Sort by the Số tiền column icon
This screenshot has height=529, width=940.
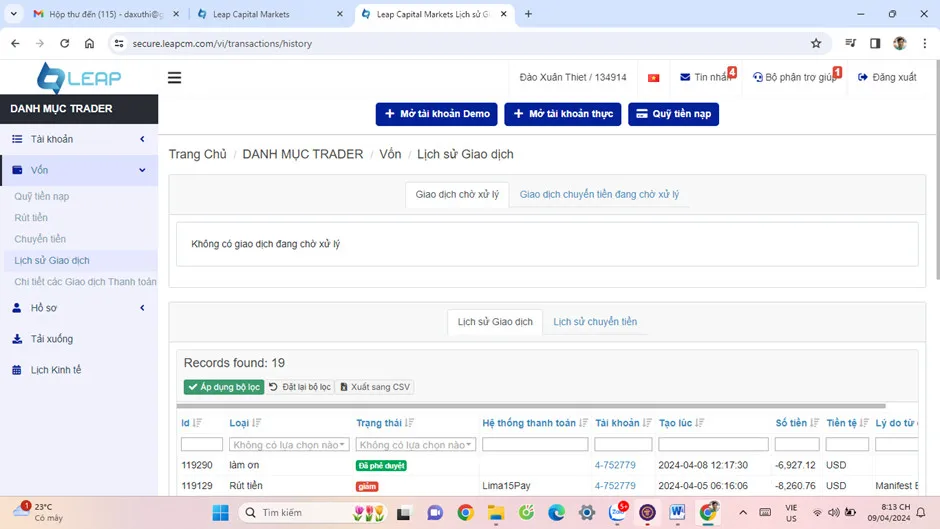[x=814, y=423]
